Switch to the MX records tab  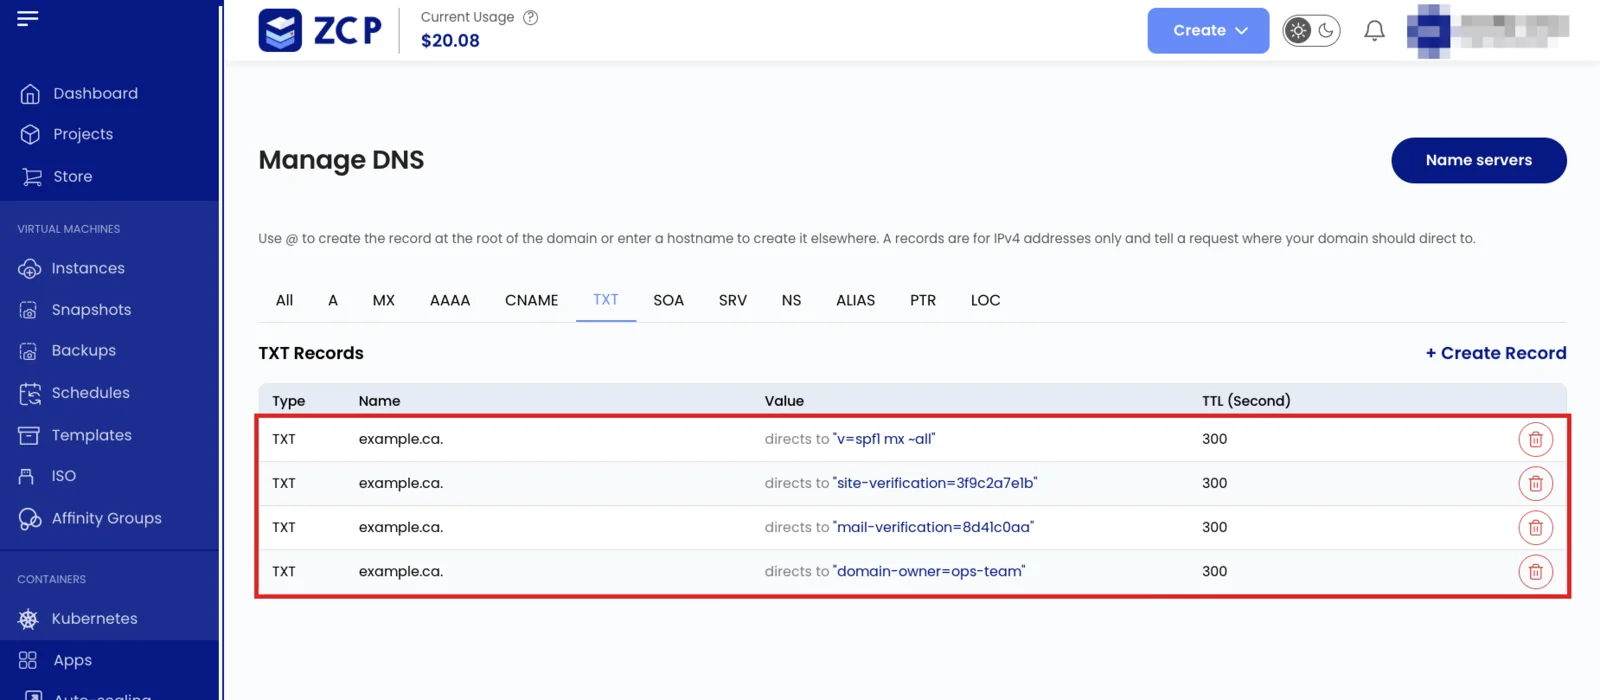(384, 300)
